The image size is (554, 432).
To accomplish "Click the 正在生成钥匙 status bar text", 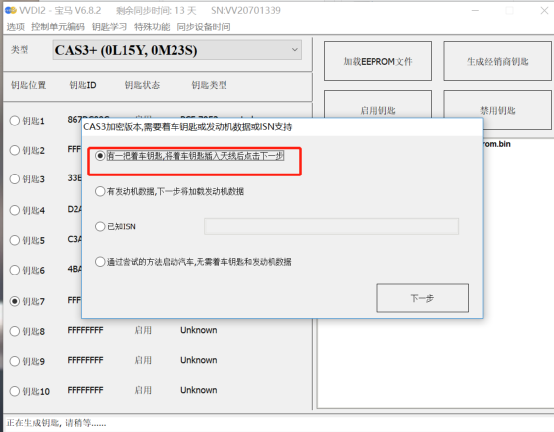I will (56, 423).
